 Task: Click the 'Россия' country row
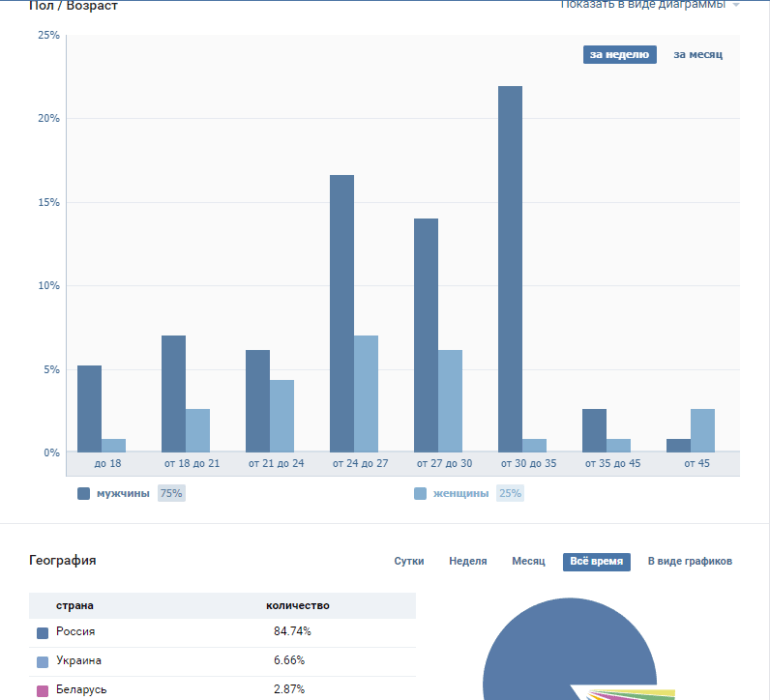[x=222, y=633]
